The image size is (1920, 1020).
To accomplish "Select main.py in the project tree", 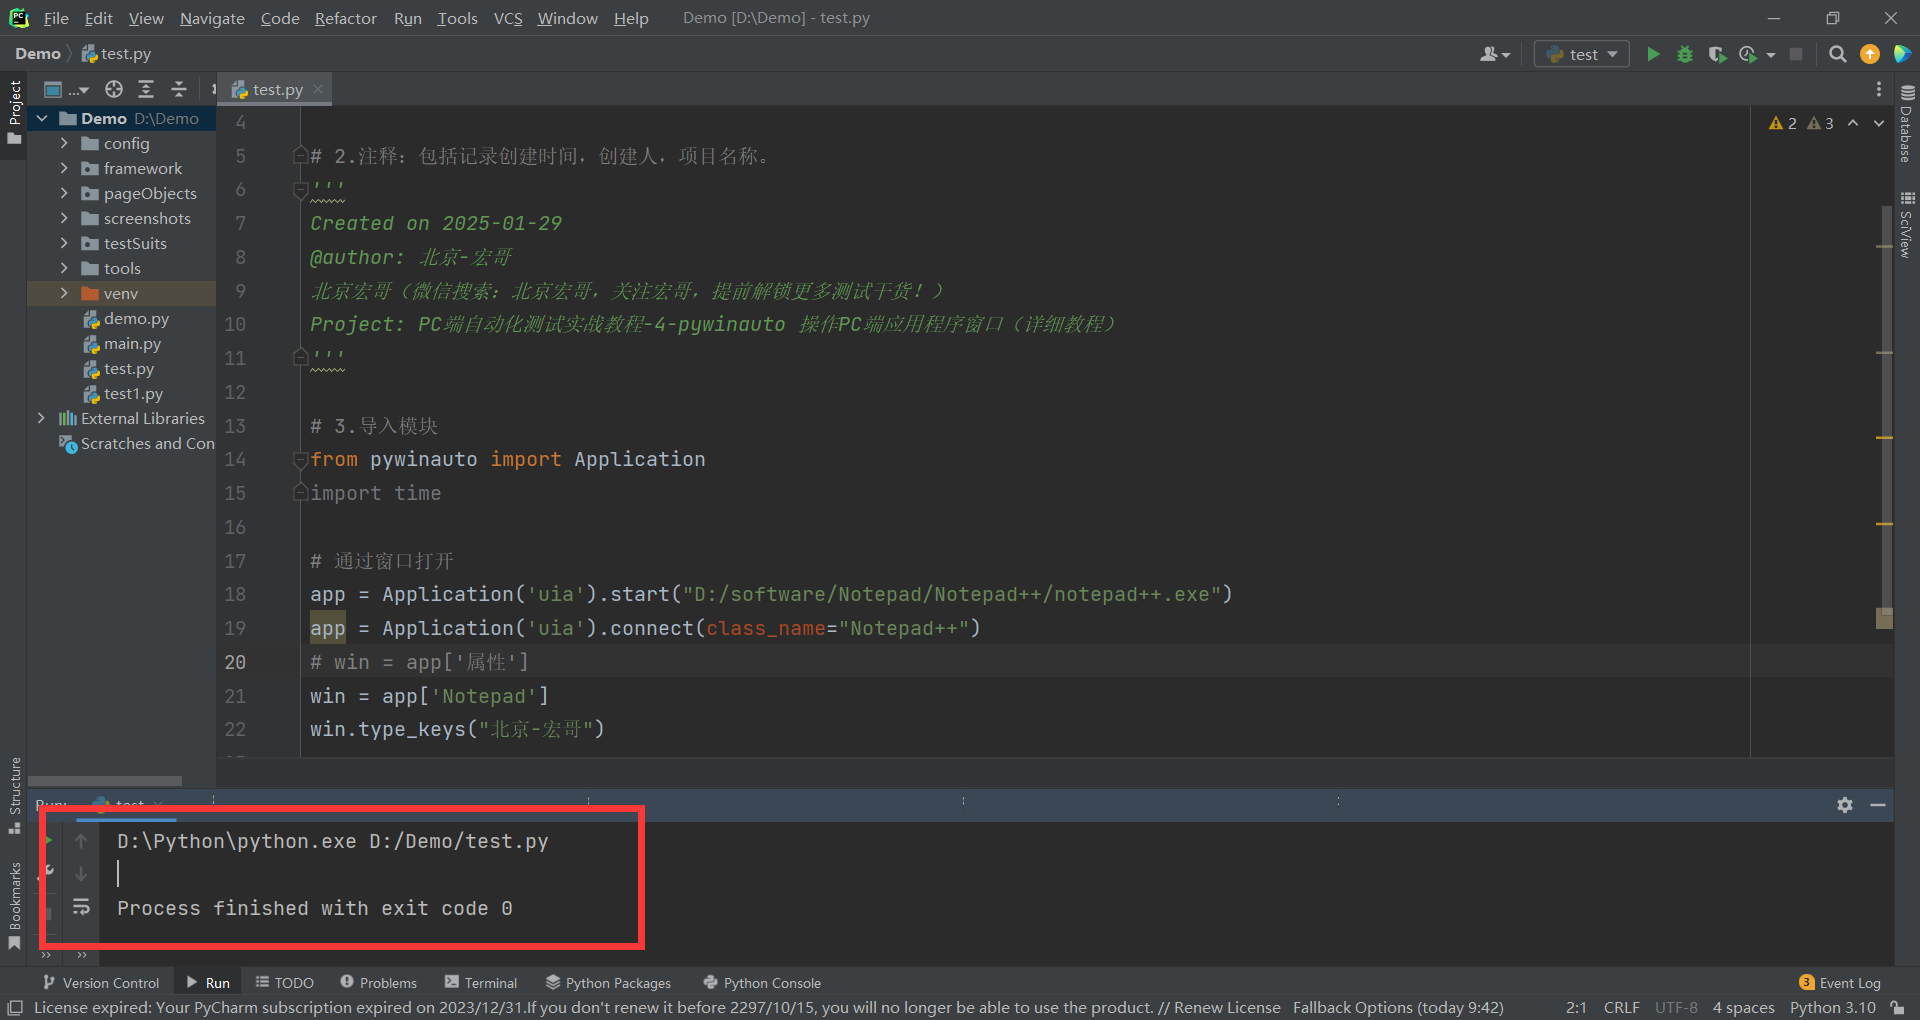I will [x=132, y=343].
